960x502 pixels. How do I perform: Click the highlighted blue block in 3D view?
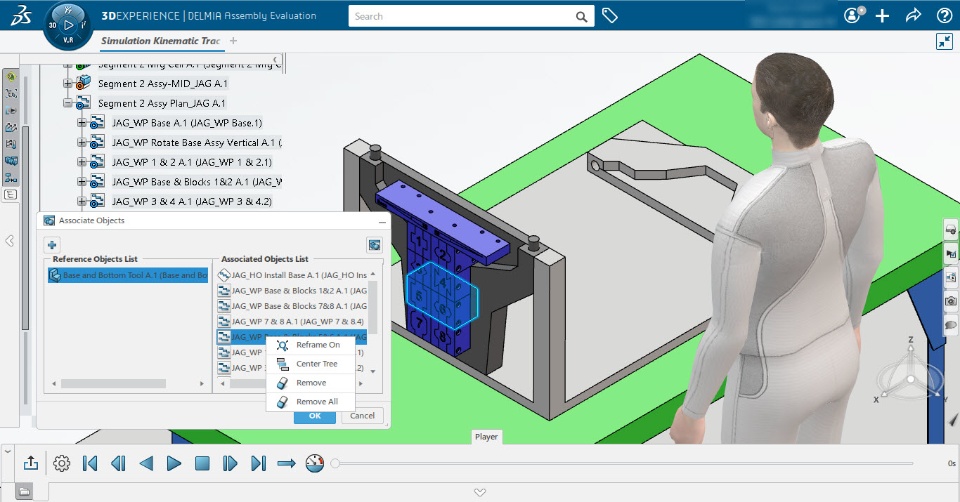[x=442, y=296]
